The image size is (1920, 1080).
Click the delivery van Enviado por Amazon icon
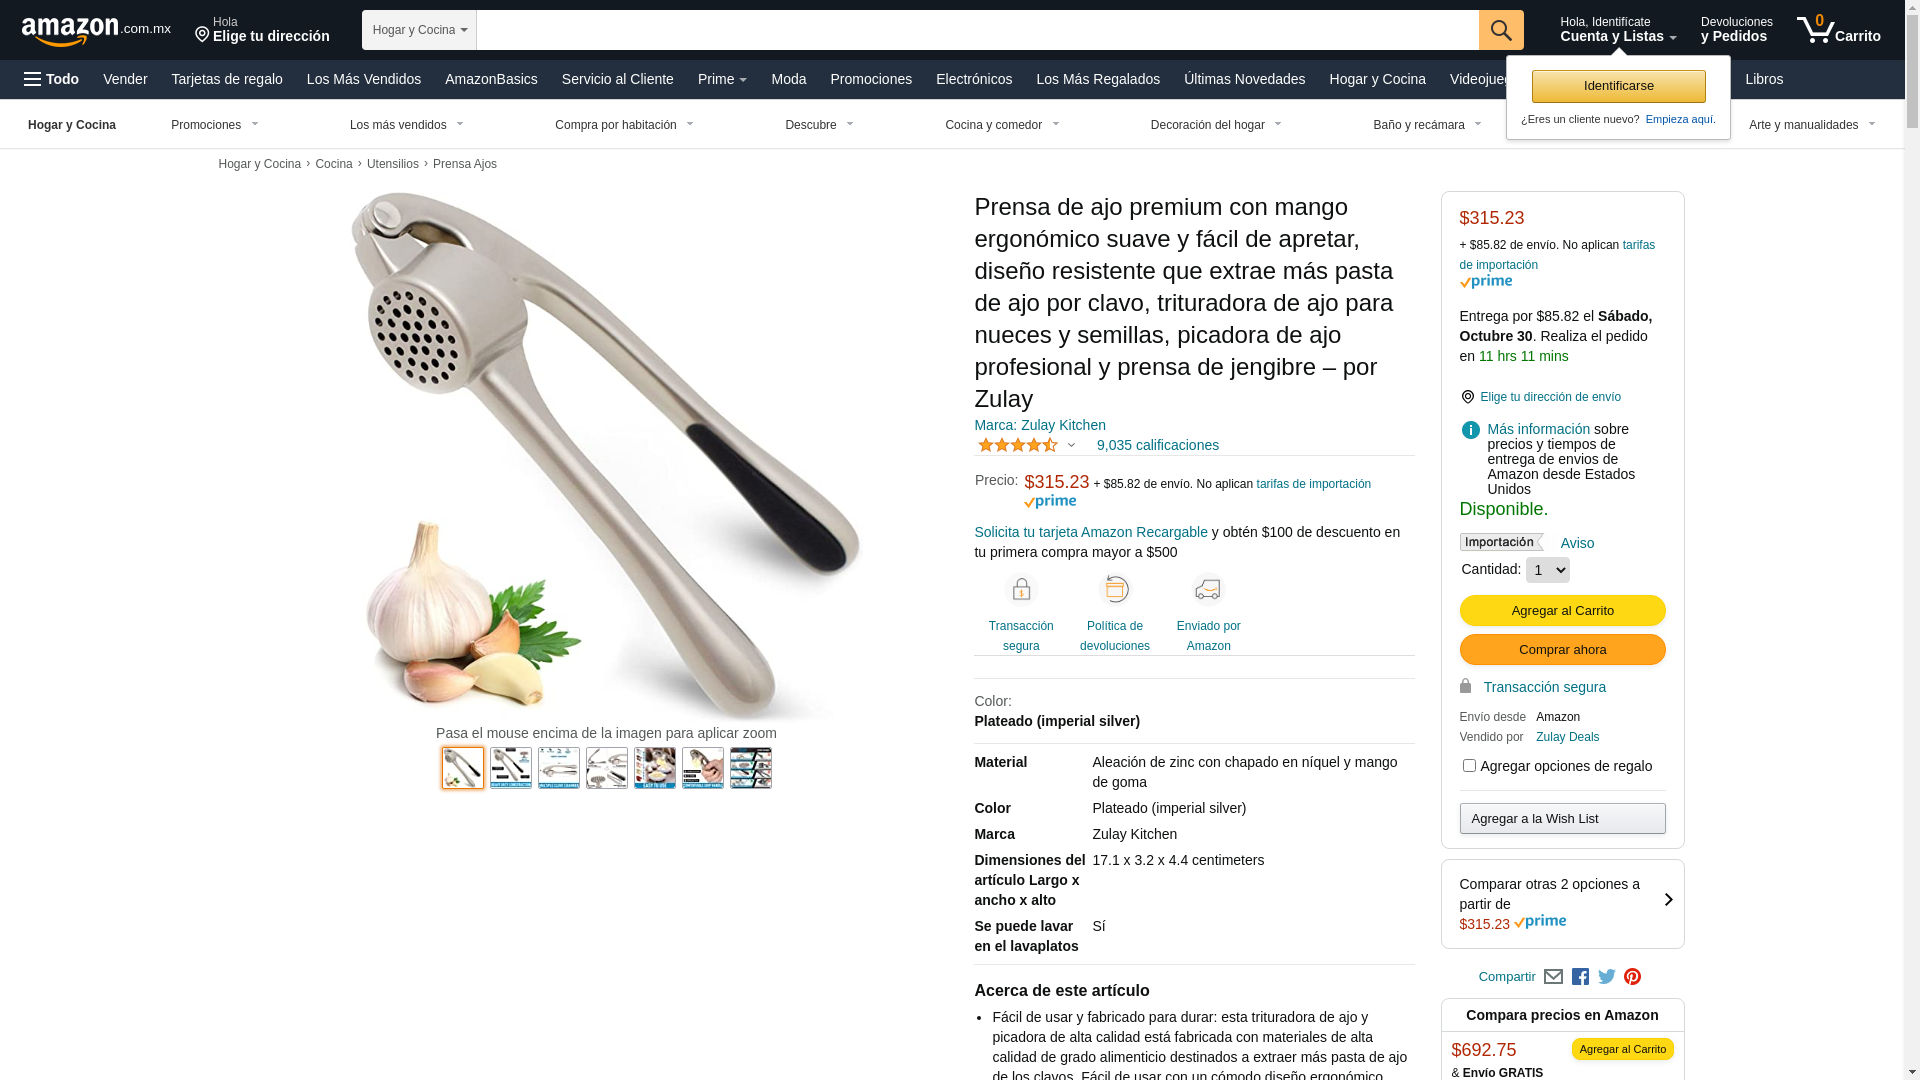coord(1208,589)
